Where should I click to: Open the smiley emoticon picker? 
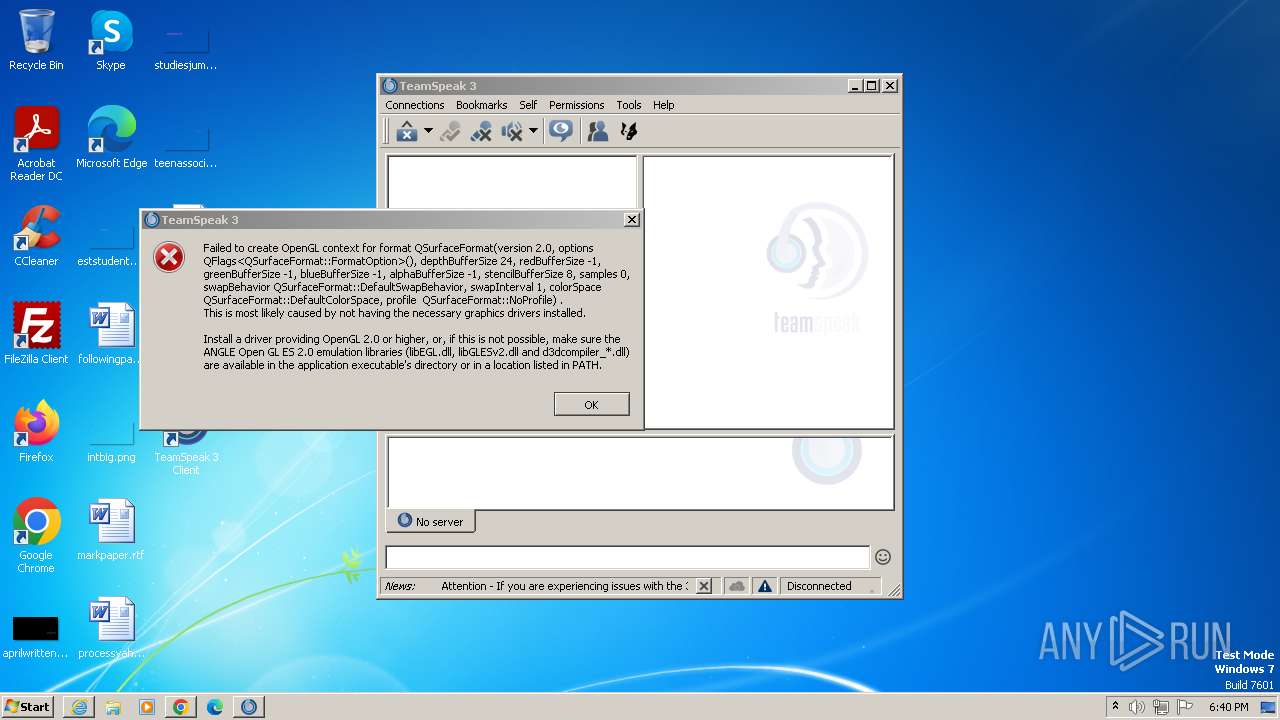[x=883, y=557]
